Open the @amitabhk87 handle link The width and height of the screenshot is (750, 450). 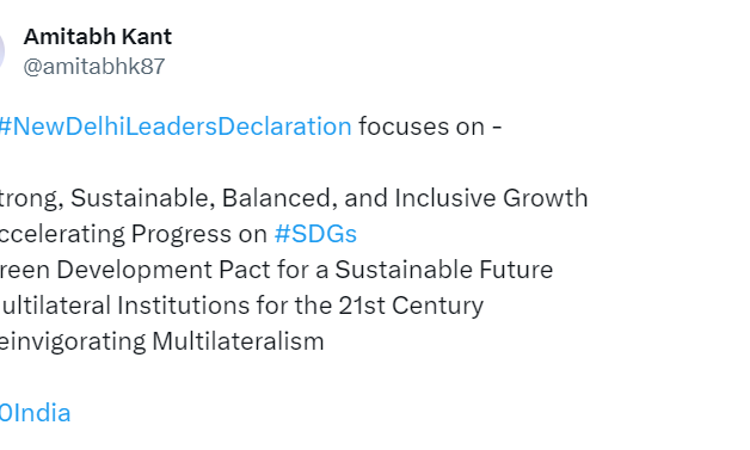(x=94, y=67)
